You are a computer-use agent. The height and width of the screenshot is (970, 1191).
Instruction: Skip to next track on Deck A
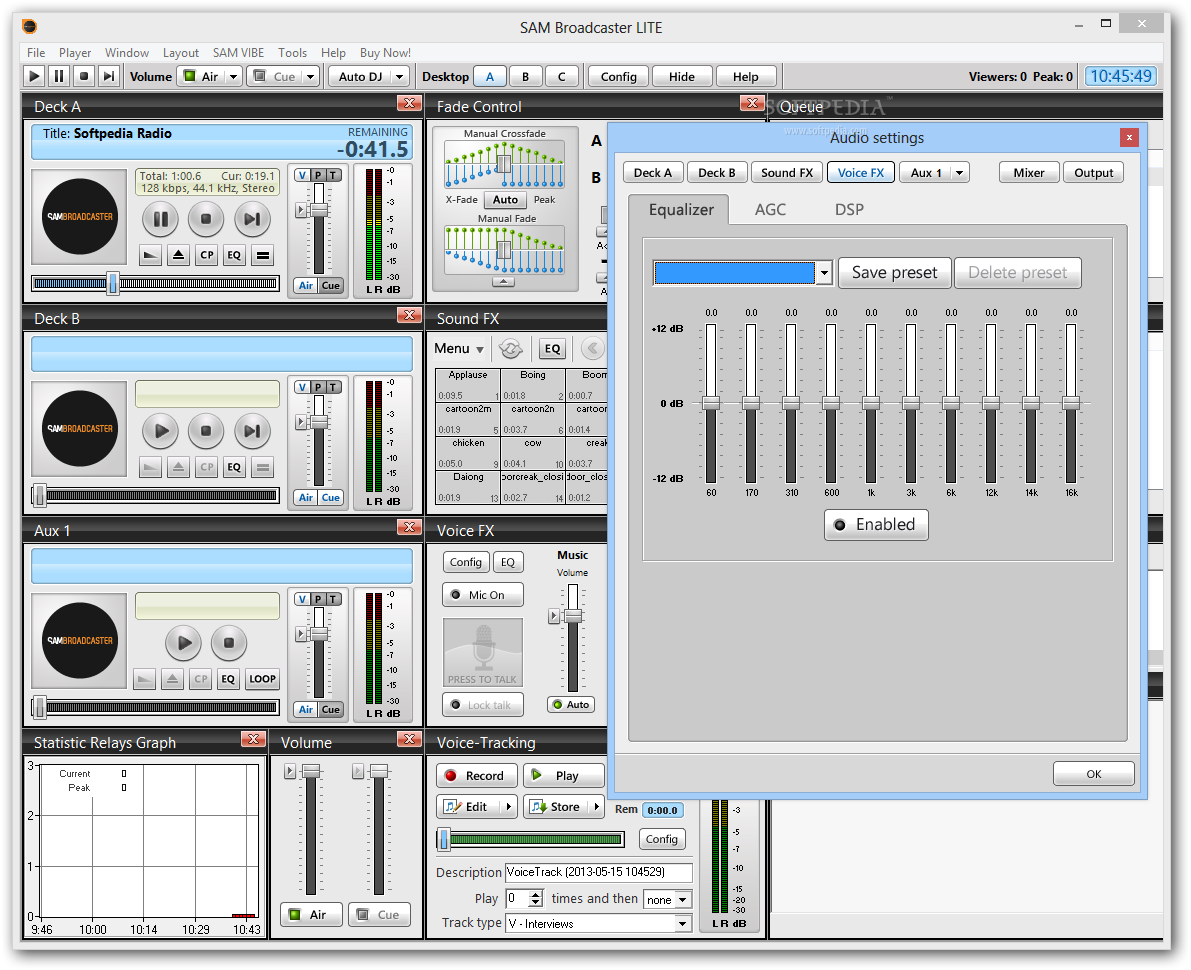(252, 220)
